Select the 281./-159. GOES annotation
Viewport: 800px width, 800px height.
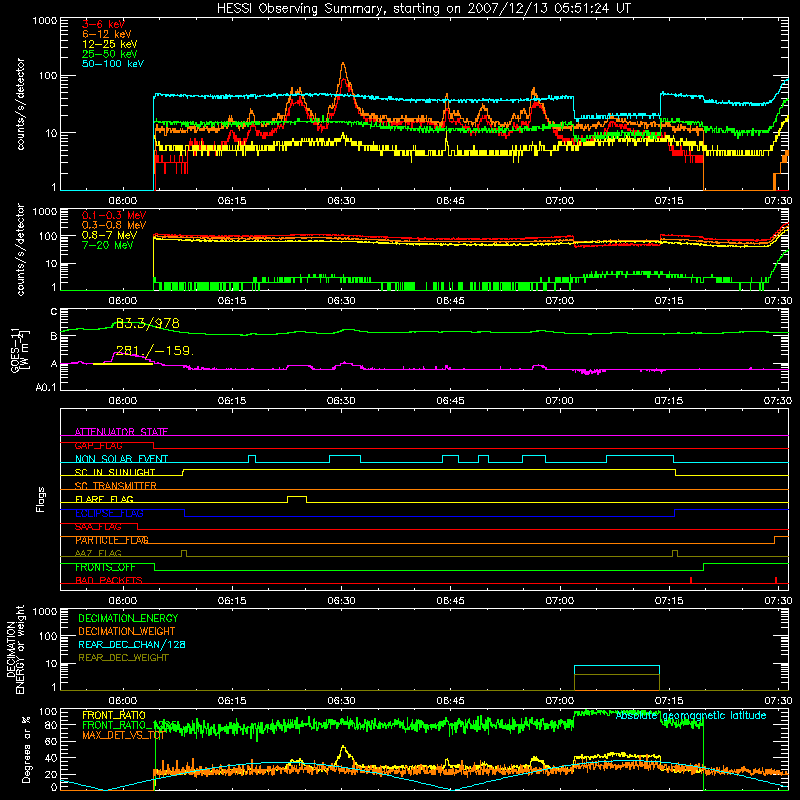point(154,351)
